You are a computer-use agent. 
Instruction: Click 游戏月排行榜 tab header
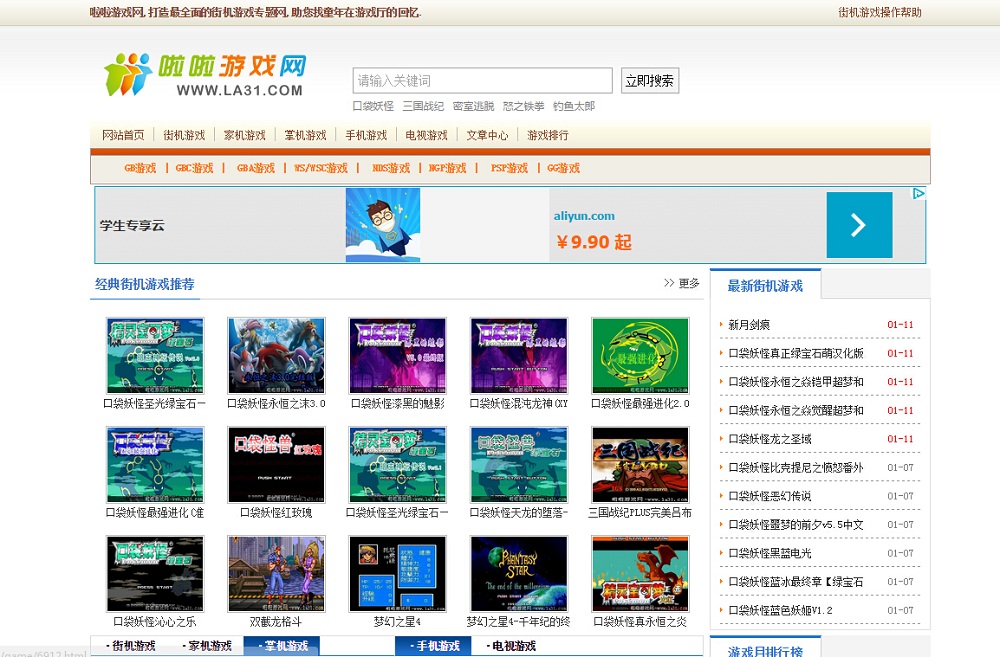765,648
